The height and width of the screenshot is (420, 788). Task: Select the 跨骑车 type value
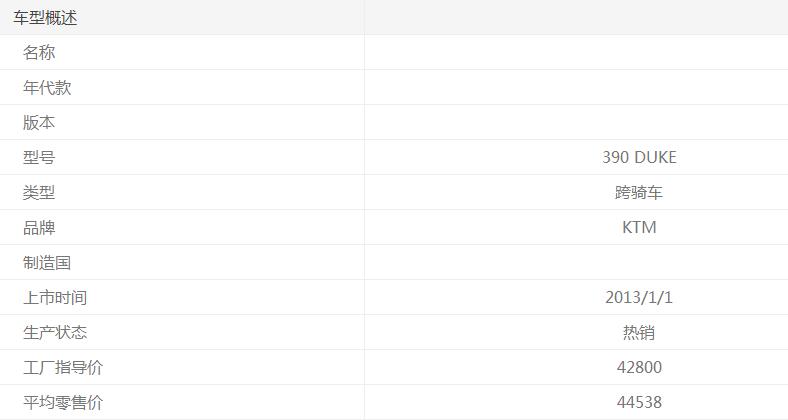[639, 193]
